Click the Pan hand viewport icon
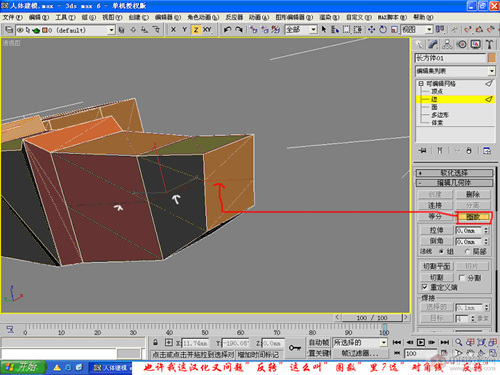Image resolution: width=500 pixels, height=375 pixels. [470, 353]
